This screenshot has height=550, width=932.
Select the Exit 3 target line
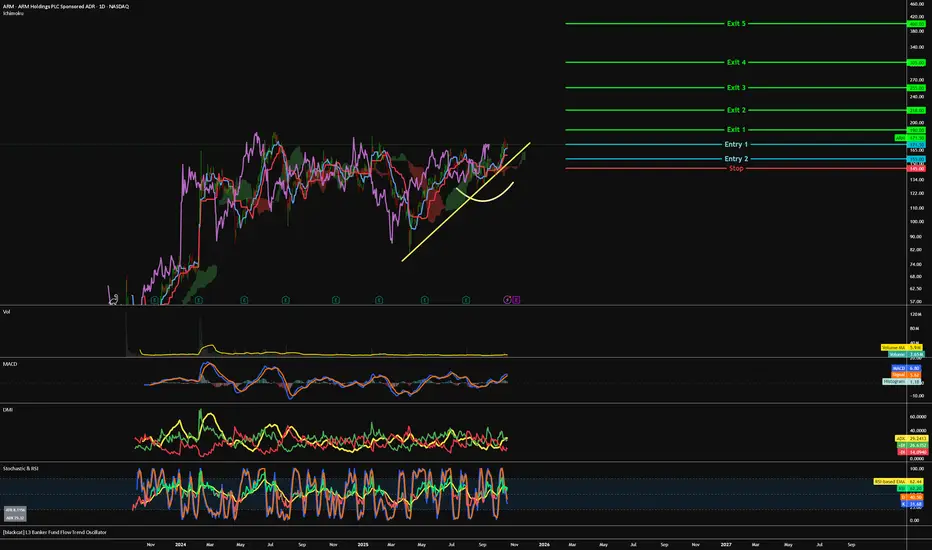(736, 88)
